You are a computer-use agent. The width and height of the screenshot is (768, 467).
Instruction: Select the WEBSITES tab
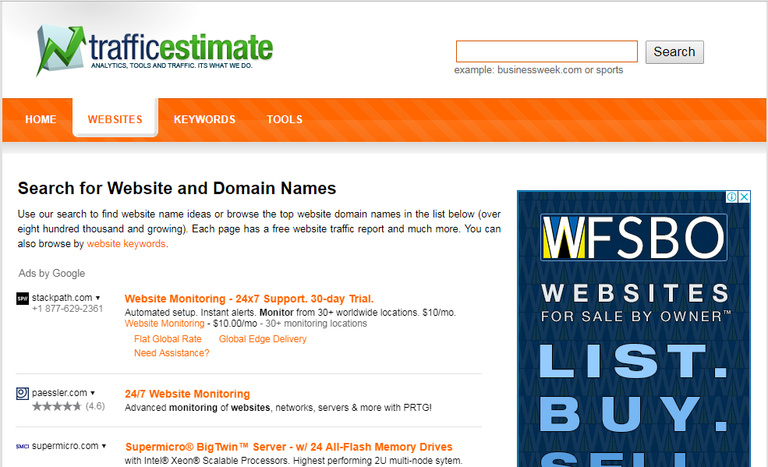pos(115,120)
